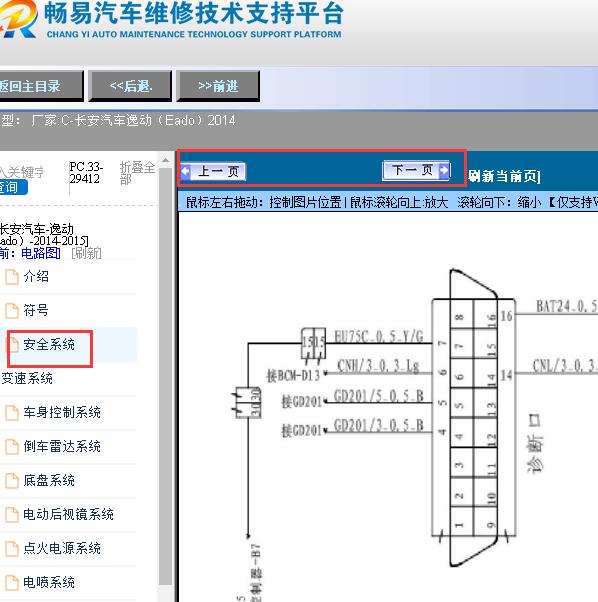Click the 接BCM-D13 label
Image resolution: width=598 pixels, height=602 pixels.
[x=293, y=375]
